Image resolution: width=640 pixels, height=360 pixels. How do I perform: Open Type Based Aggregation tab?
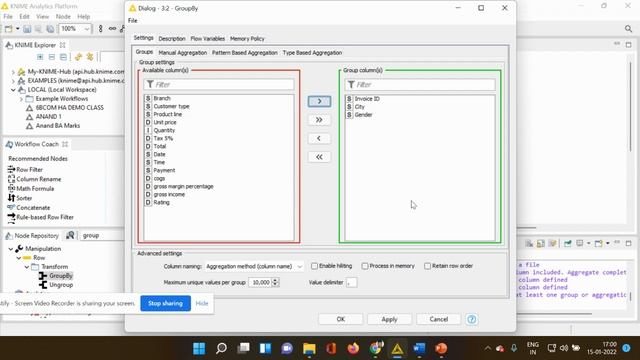(312, 53)
